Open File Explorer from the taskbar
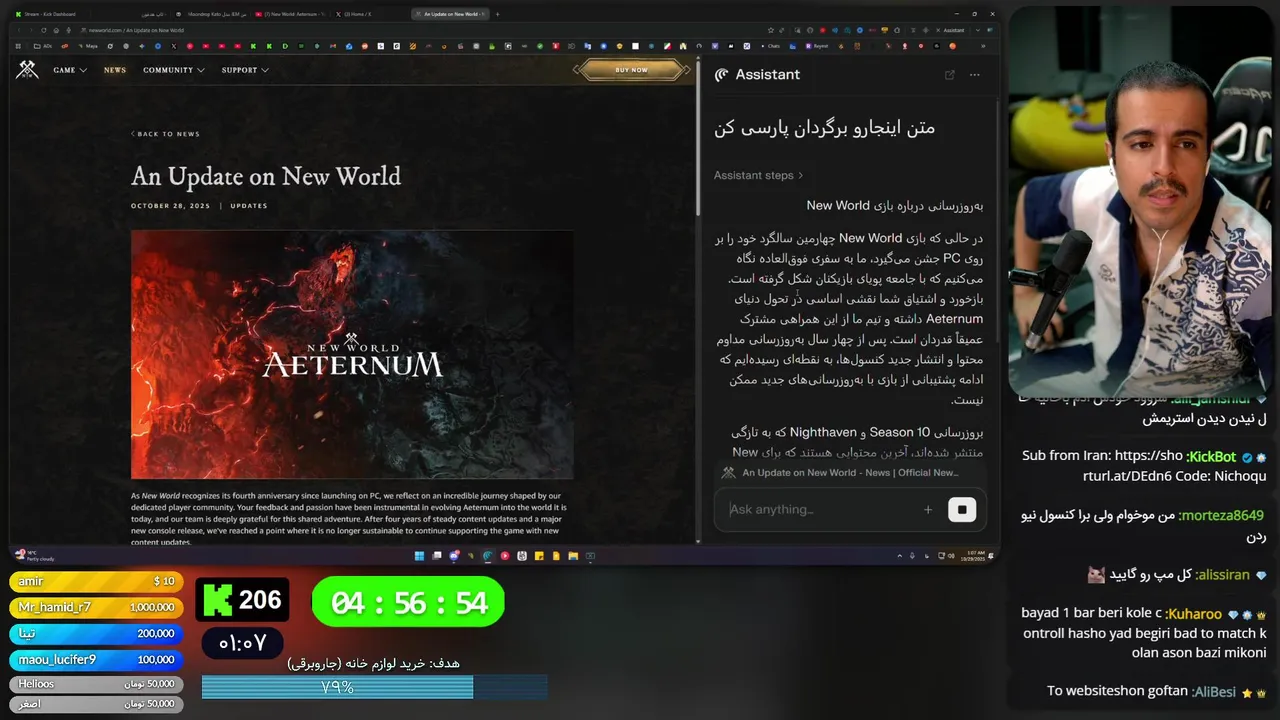 573,556
